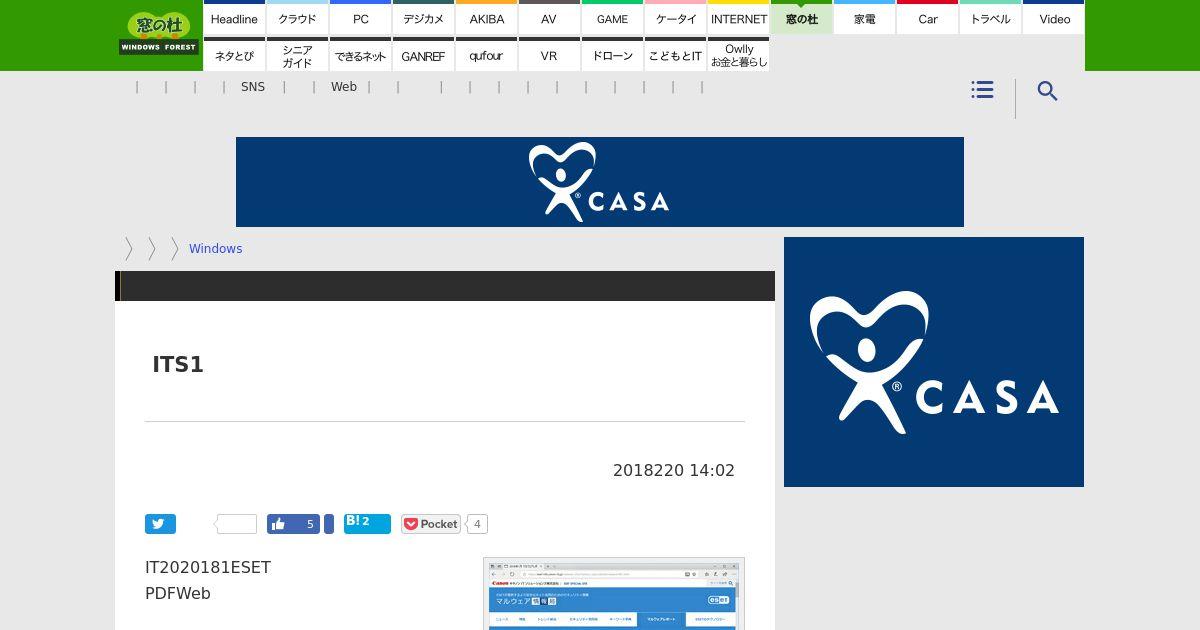
Task: Click the sidebar CASA advertisement
Action: click(x=934, y=362)
